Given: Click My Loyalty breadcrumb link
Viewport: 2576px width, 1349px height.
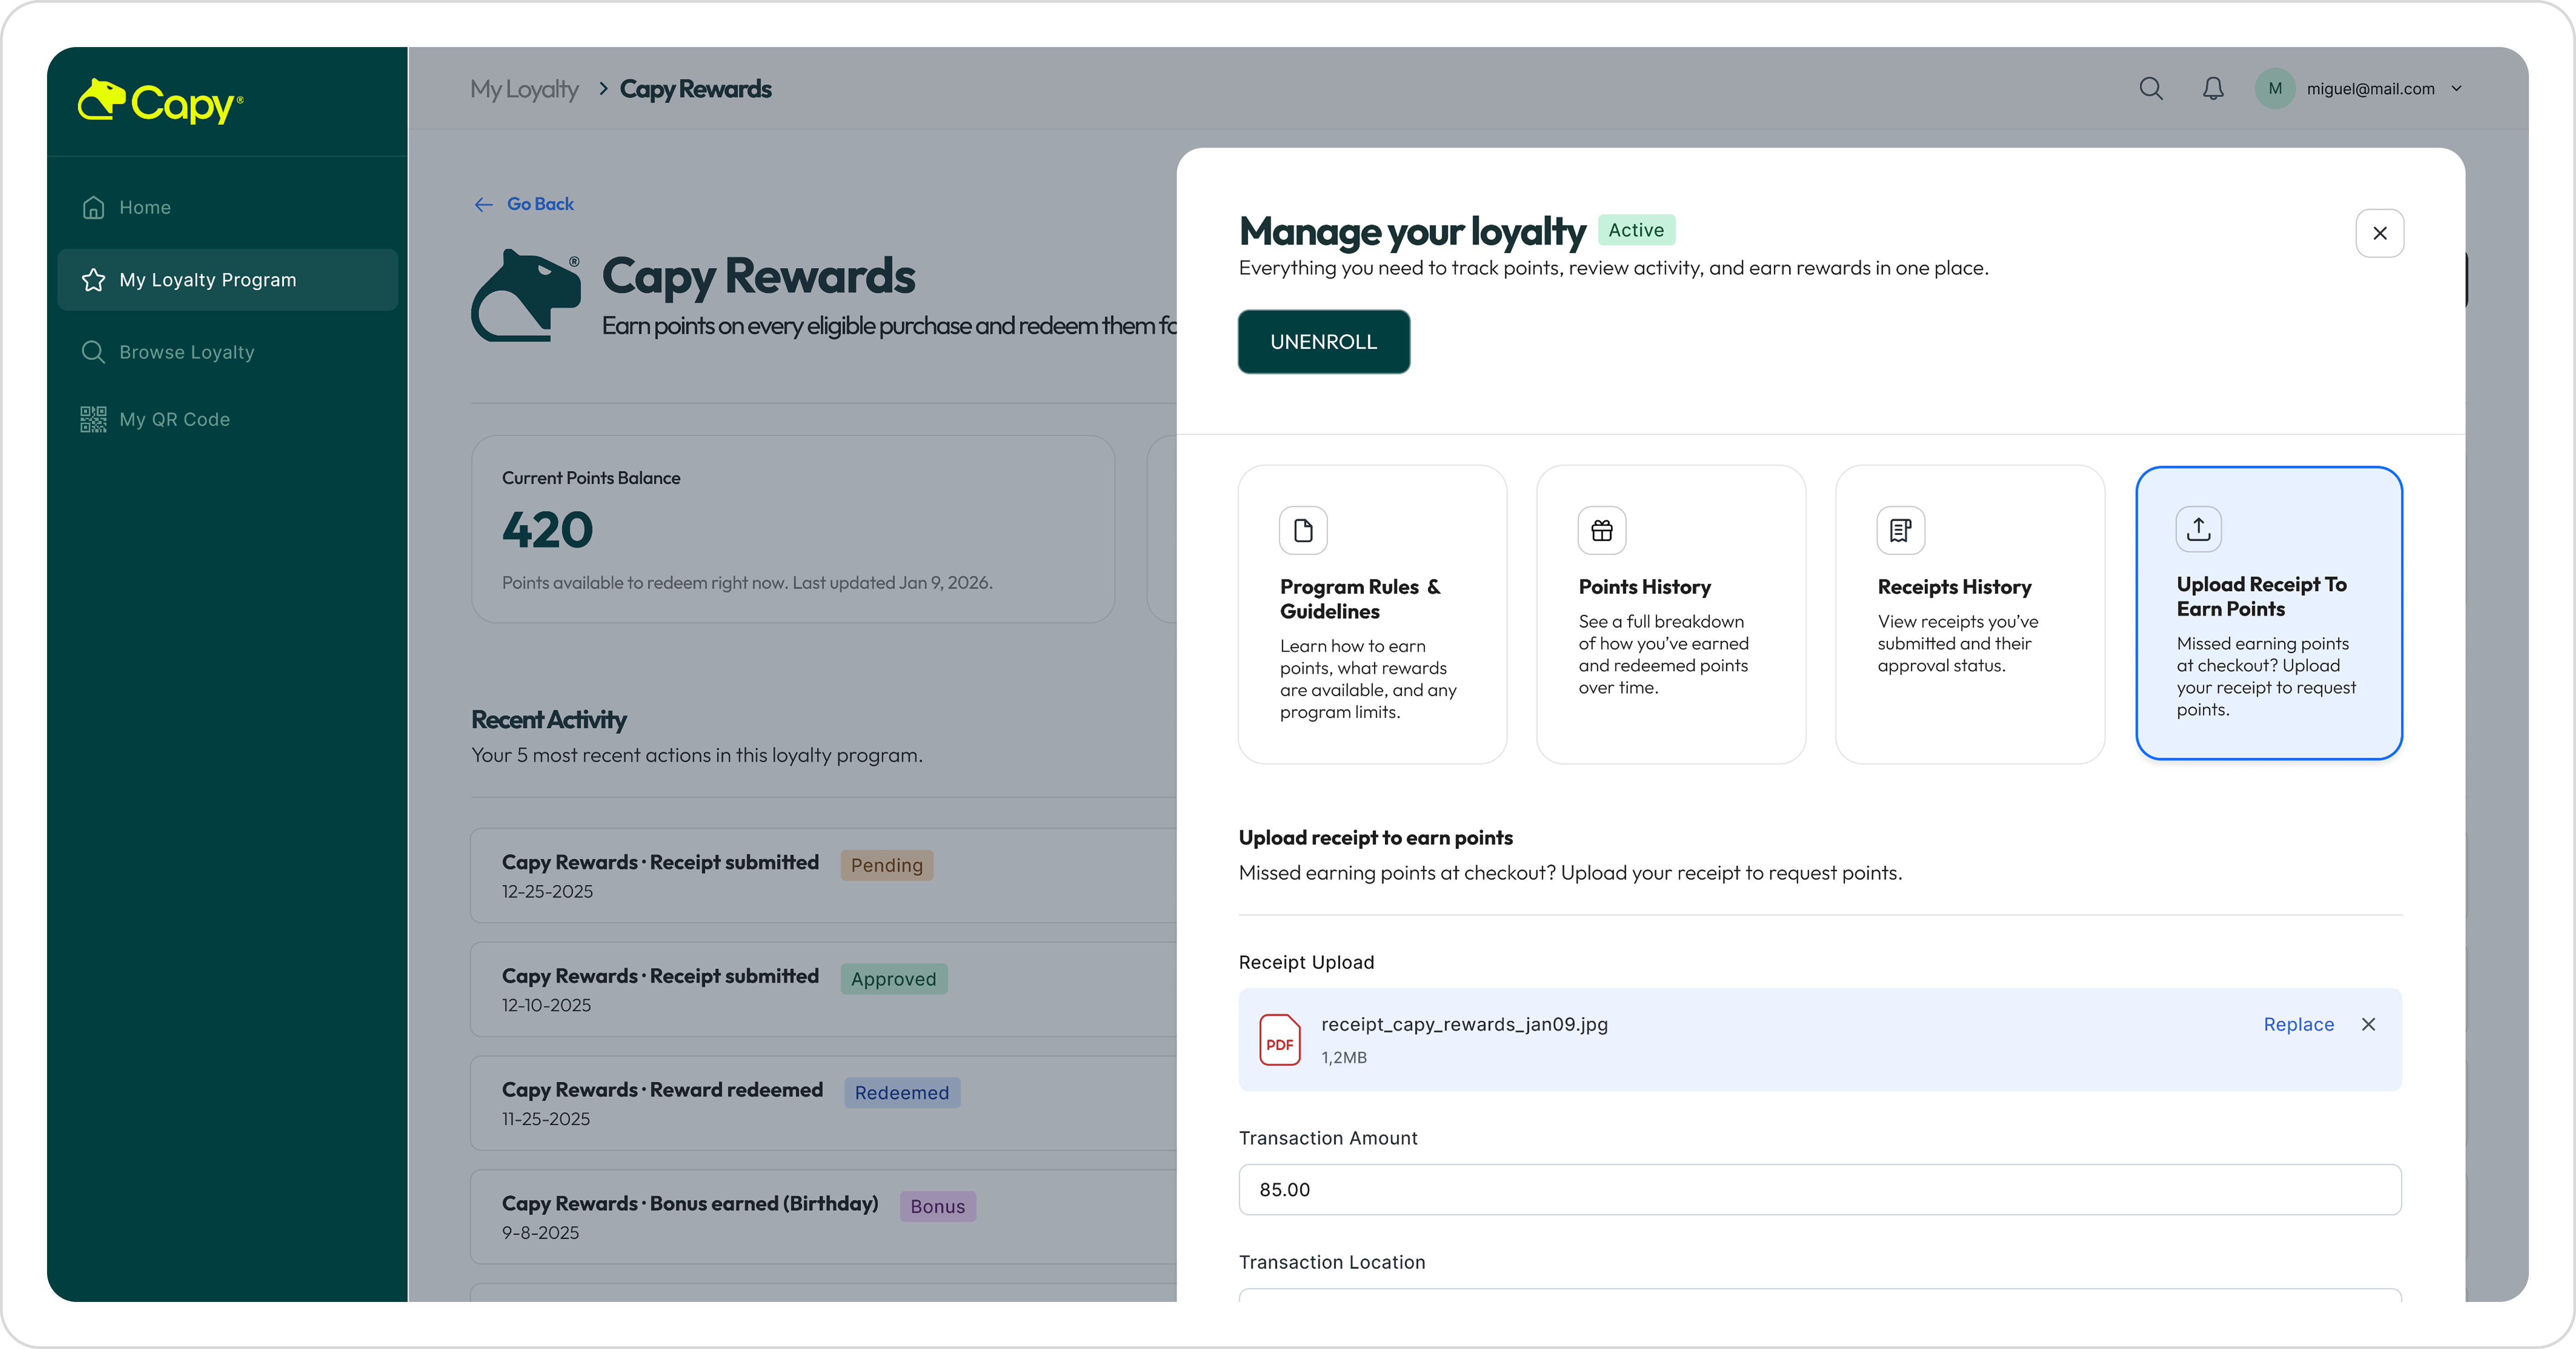Looking at the screenshot, I should (x=524, y=89).
